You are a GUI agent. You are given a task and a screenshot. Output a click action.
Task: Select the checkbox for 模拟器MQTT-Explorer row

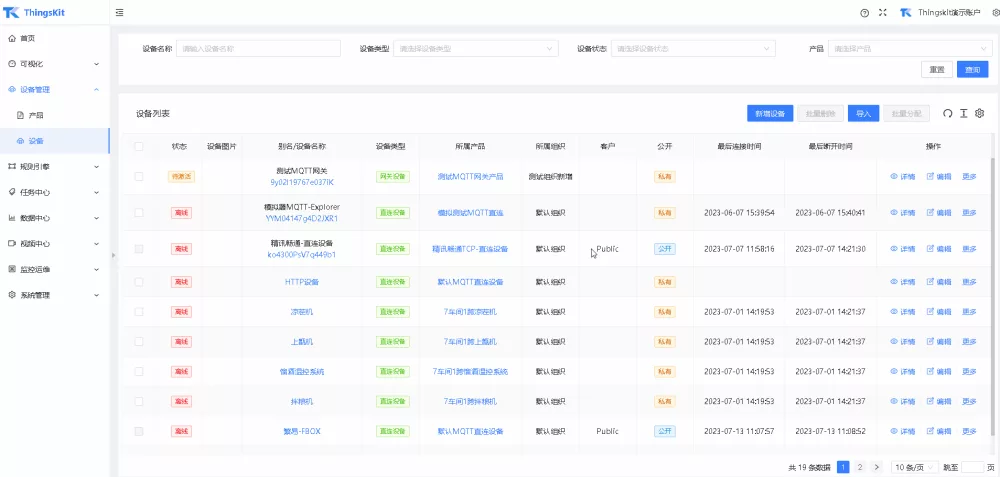pyautogui.click(x=139, y=212)
